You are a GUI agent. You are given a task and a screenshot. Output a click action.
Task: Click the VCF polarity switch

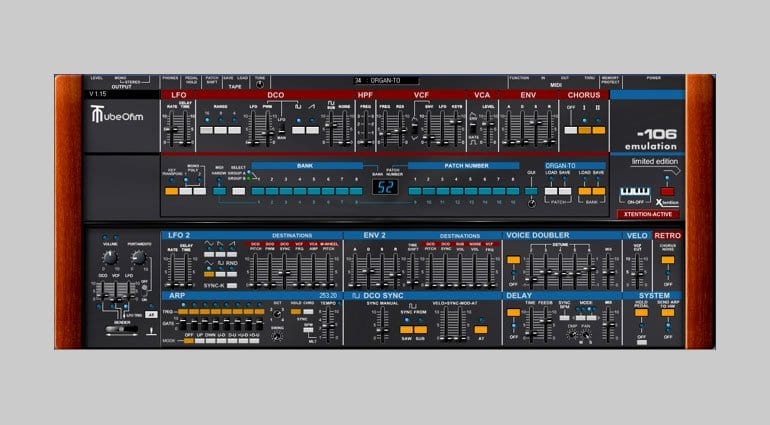coord(415,129)
